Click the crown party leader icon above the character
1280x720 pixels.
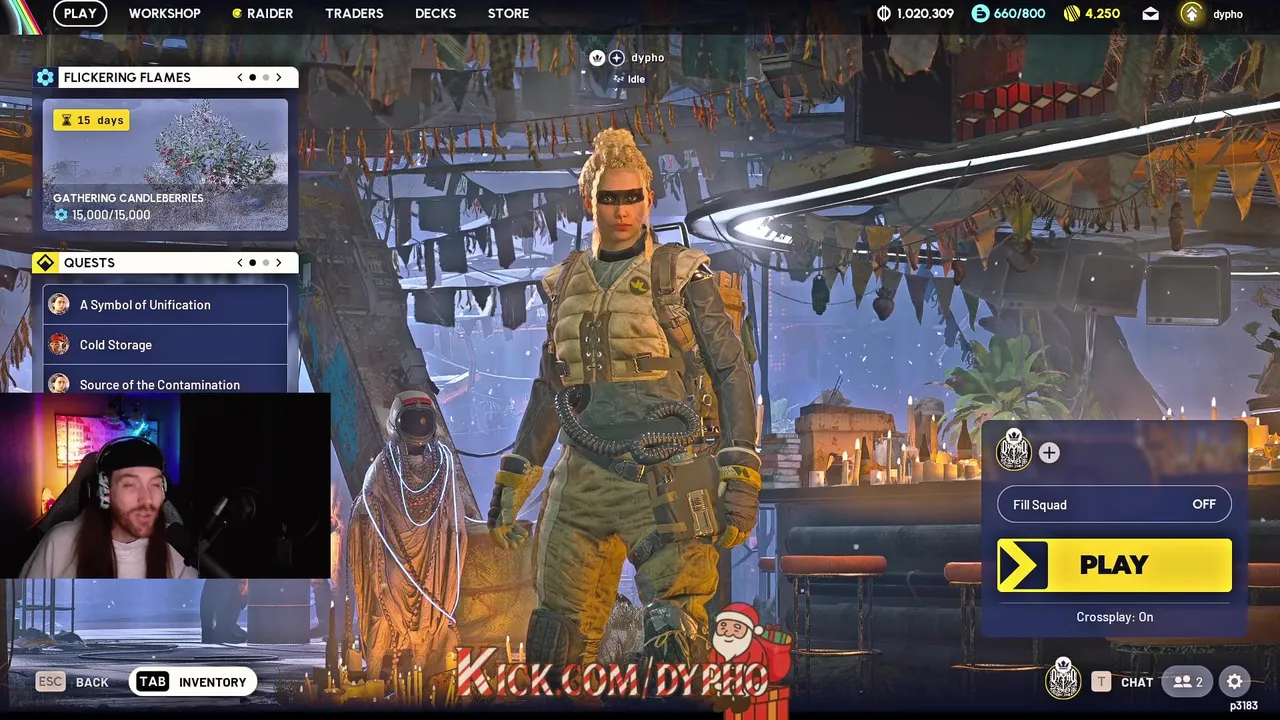click(597, 58)
